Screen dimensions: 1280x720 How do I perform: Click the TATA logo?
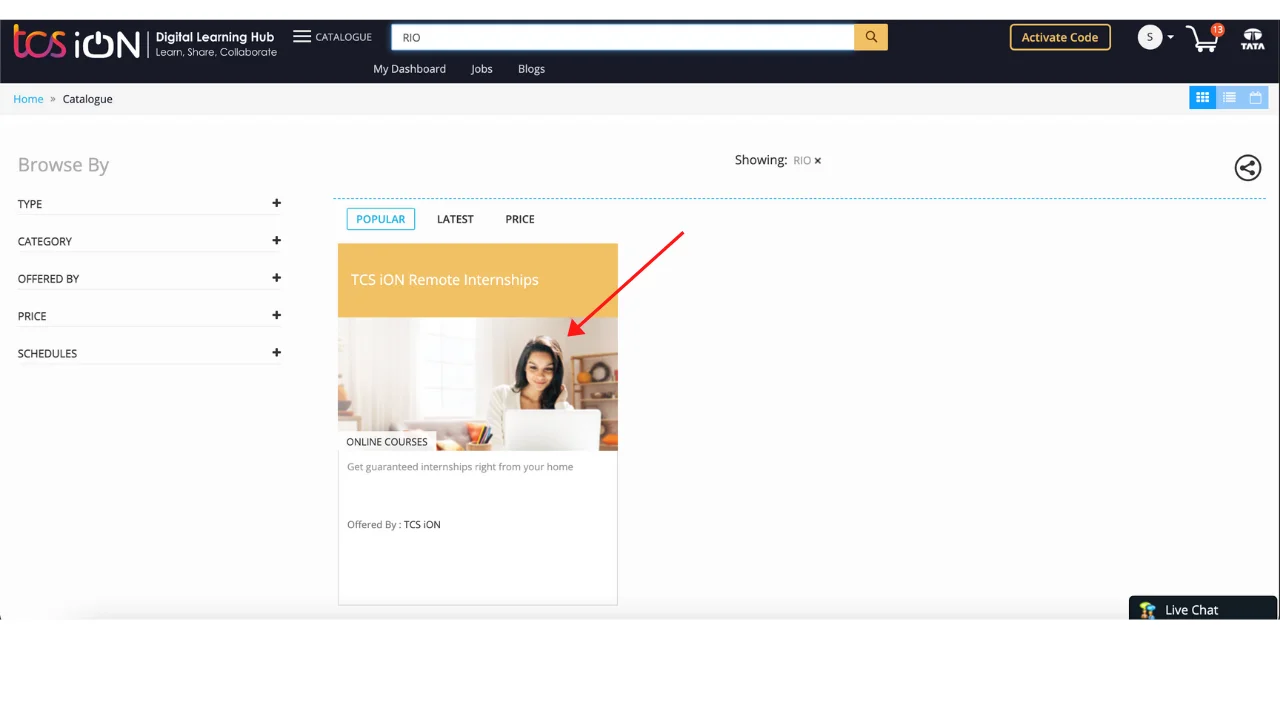[1252, 40]
